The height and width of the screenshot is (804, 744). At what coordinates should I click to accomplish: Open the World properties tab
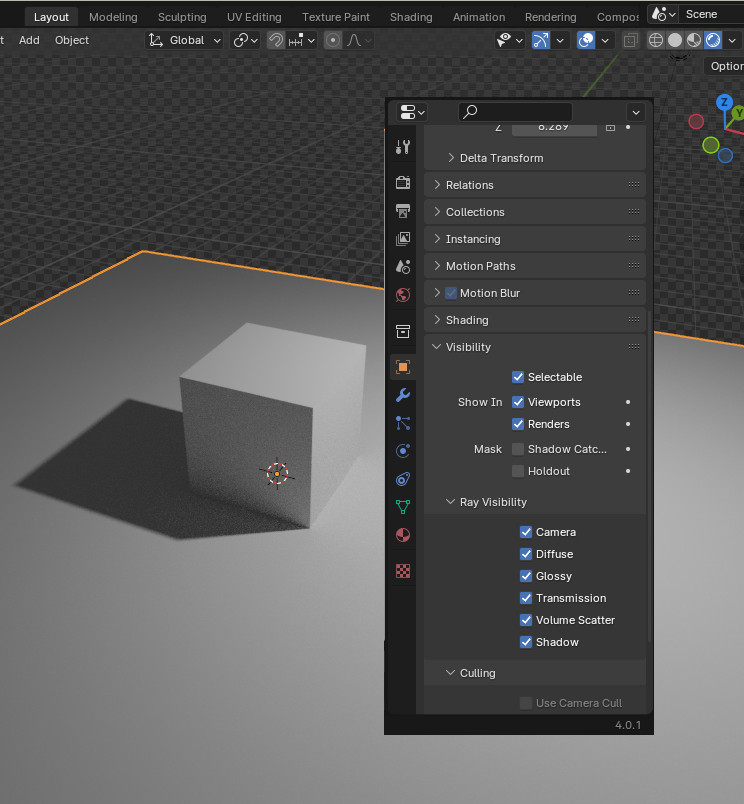click(403, 295)
